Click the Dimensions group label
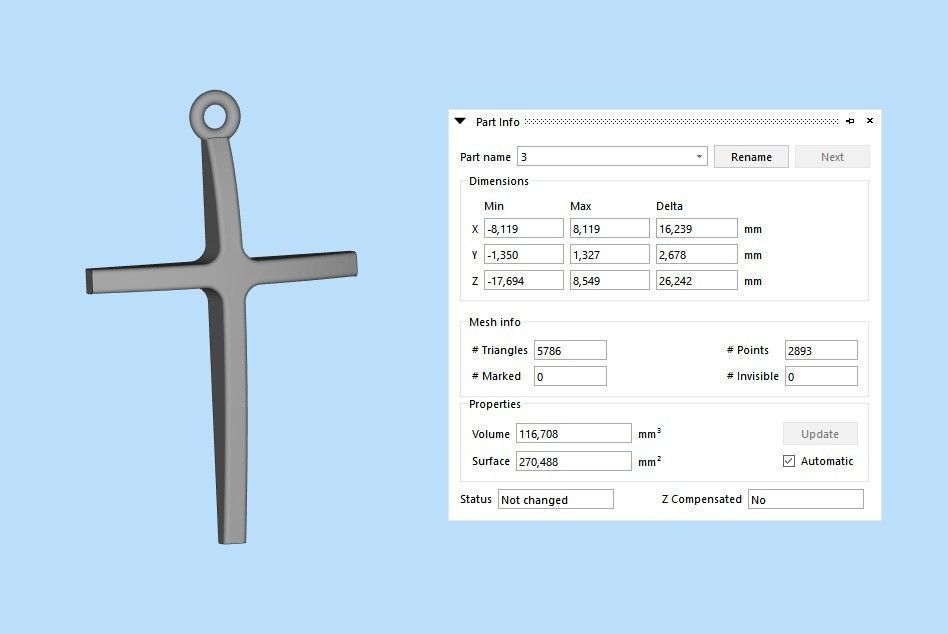948x634 pixels. 499,181
